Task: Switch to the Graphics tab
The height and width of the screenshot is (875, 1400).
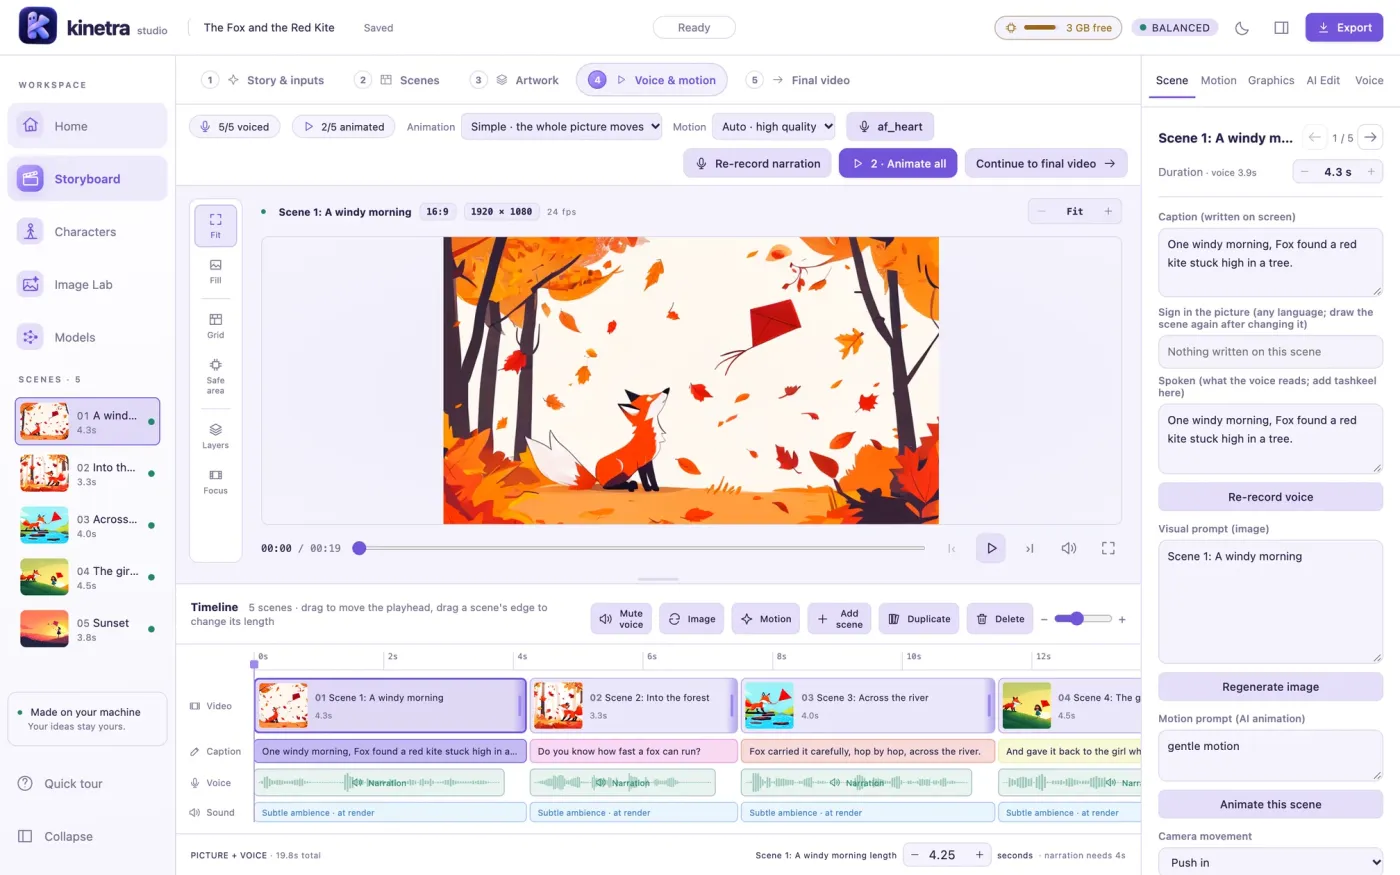Action: [1271, 80]
